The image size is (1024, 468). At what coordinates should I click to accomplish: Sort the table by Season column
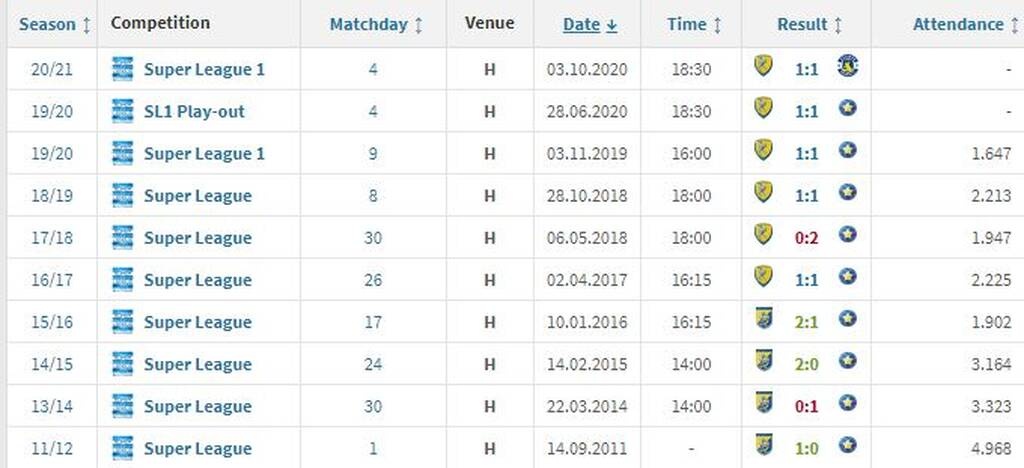(x=55, y=24)
